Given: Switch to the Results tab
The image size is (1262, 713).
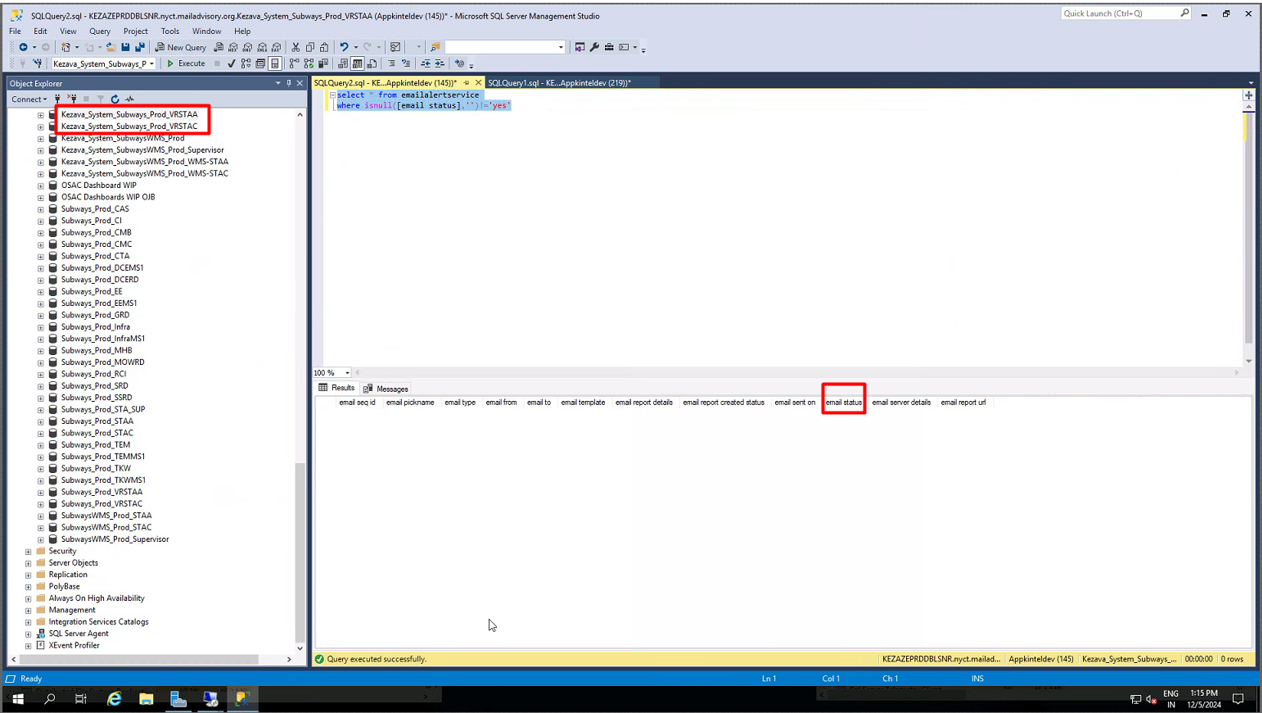Looking at the screenshot, I should click(x=337, y=388).
